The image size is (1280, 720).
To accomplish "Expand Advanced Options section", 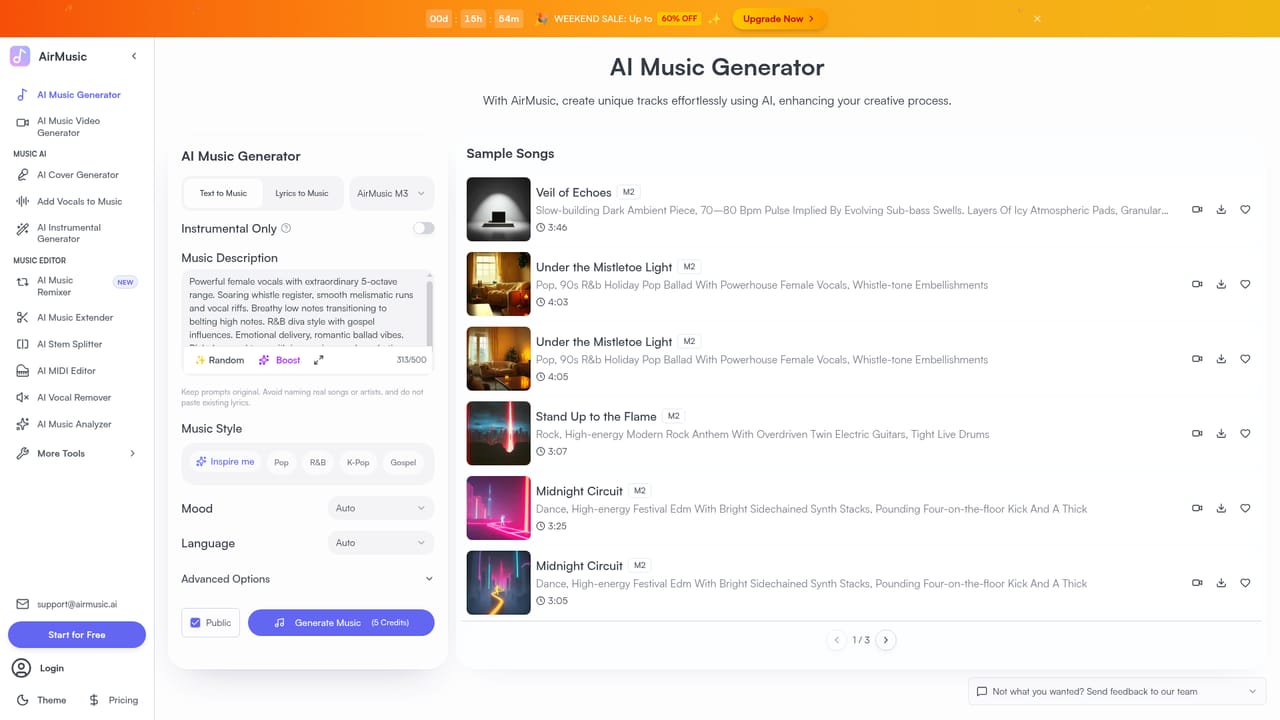I will (x=308, y=579).
